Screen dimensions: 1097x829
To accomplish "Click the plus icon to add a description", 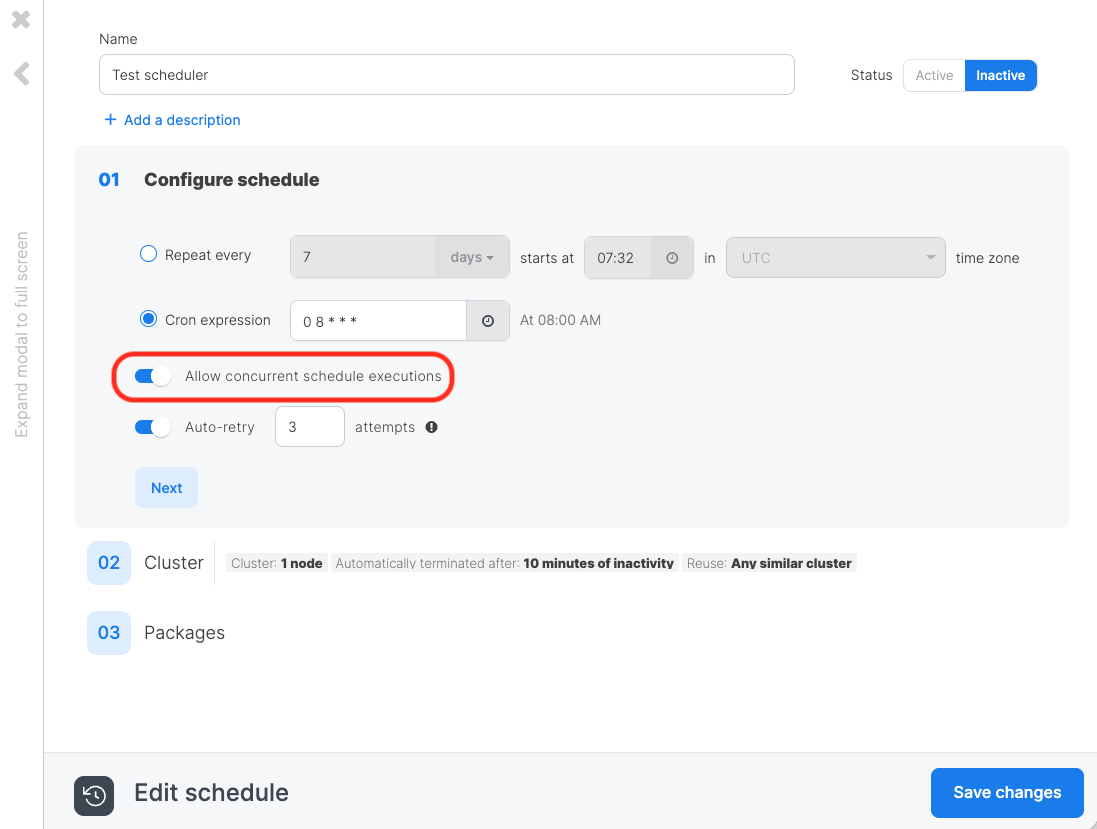I will click(110, 120).
